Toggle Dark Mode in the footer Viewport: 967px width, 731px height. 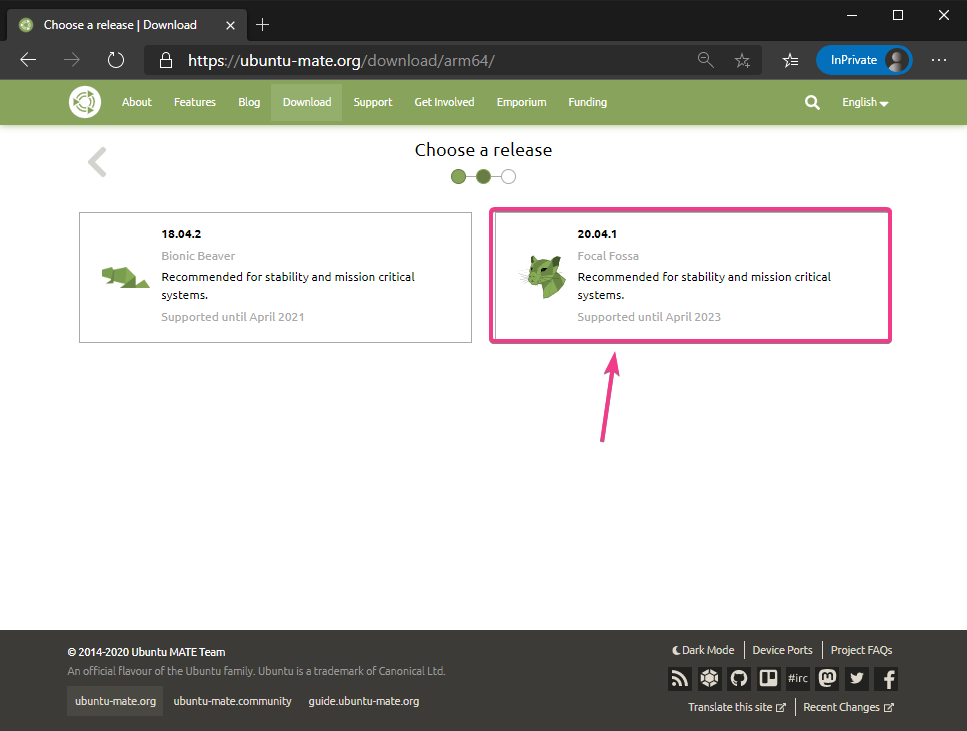tap(703, 650)
